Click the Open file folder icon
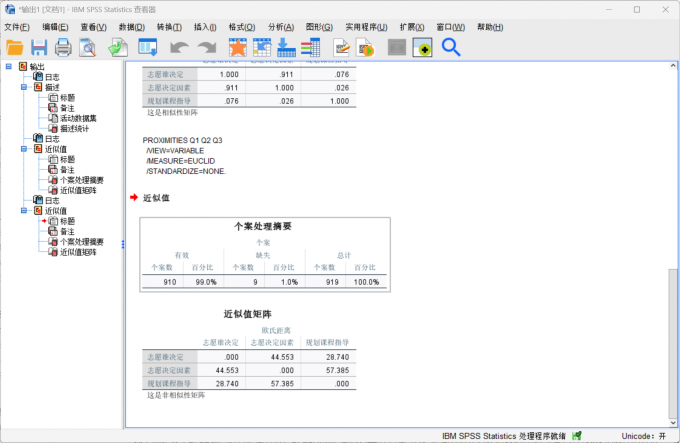This screenshot has width=680, height=443. 15,47
